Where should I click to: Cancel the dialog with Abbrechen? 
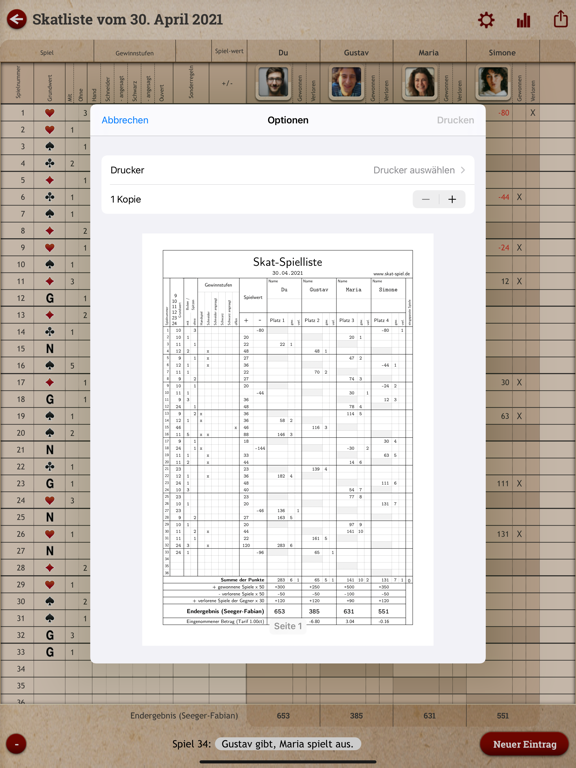tap(125, 120)
